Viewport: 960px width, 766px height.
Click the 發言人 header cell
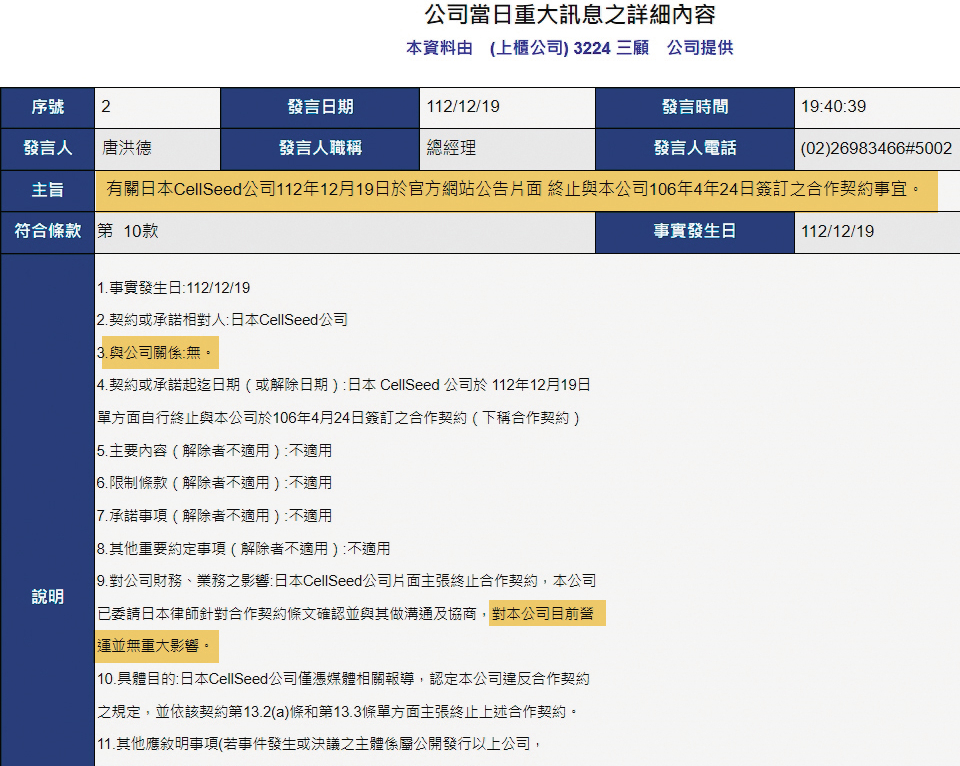pos(48,149)
